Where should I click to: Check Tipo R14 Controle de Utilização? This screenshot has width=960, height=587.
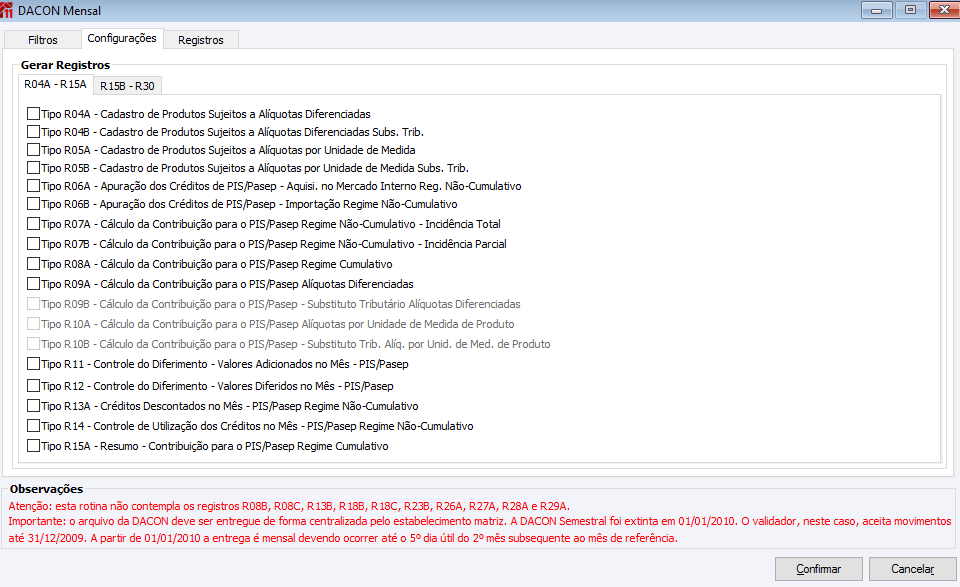34,426
